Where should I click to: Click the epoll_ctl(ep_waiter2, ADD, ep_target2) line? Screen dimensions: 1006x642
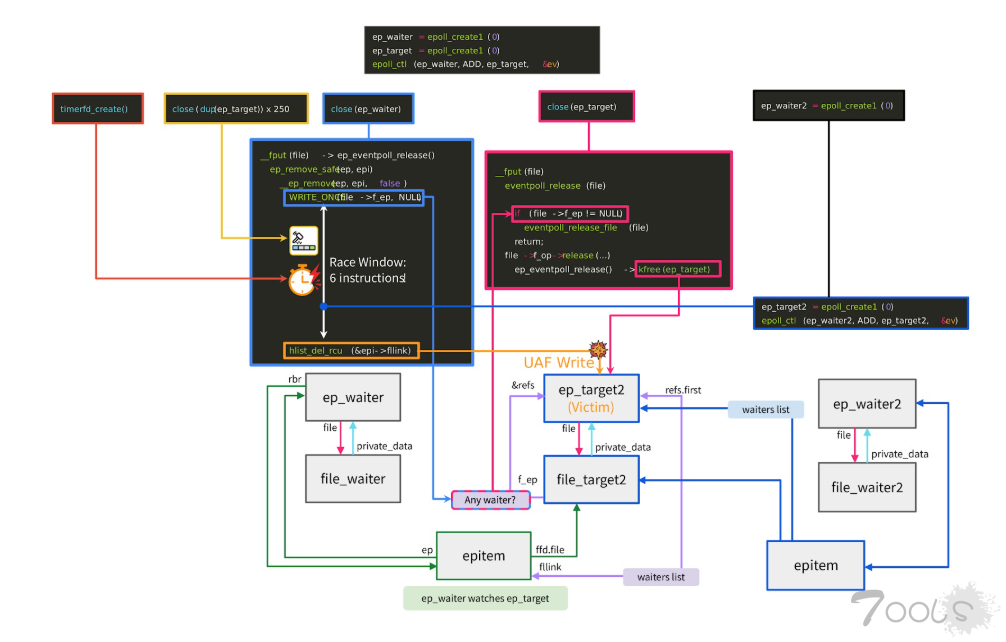pos(860,321)
